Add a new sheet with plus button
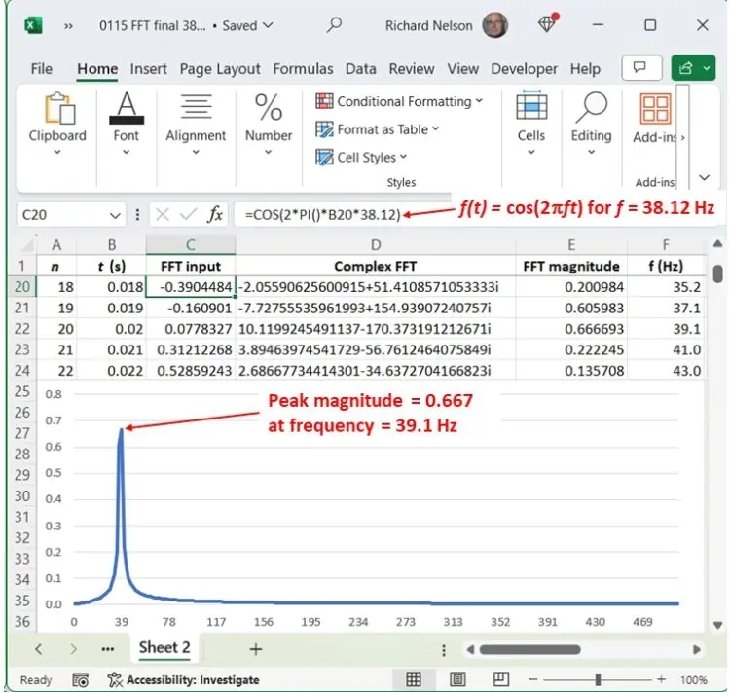This screenshot has width=730, height=692. pyautogui.click(x=255, y=648)
